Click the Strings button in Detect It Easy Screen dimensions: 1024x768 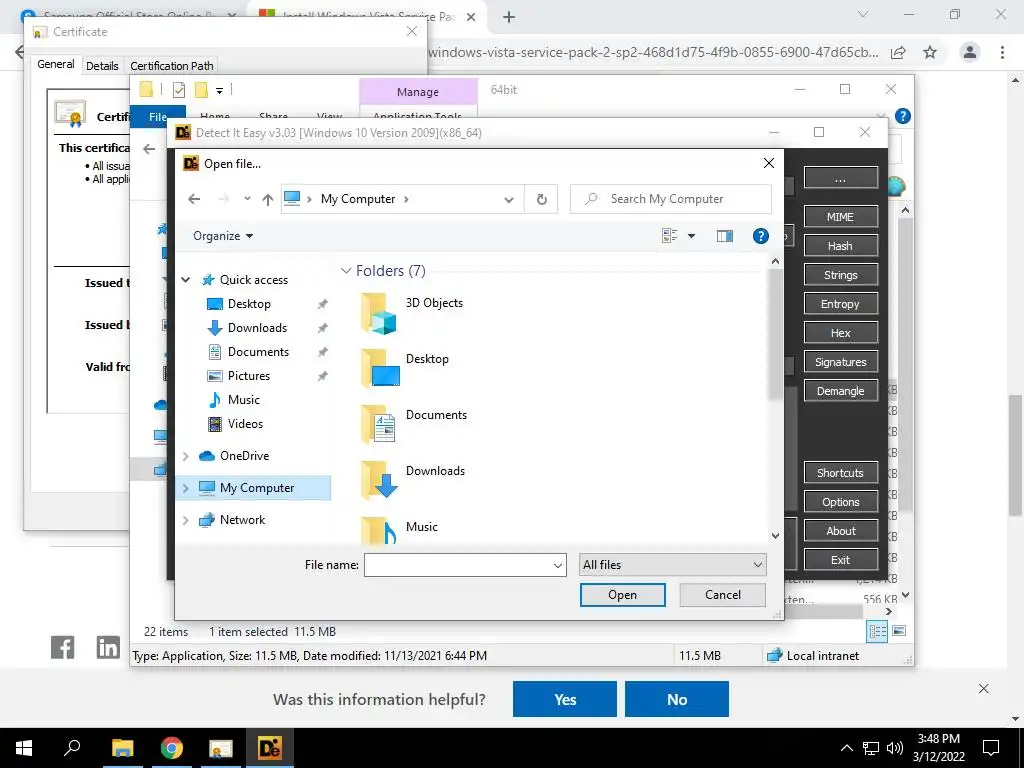tap(840, 275)
